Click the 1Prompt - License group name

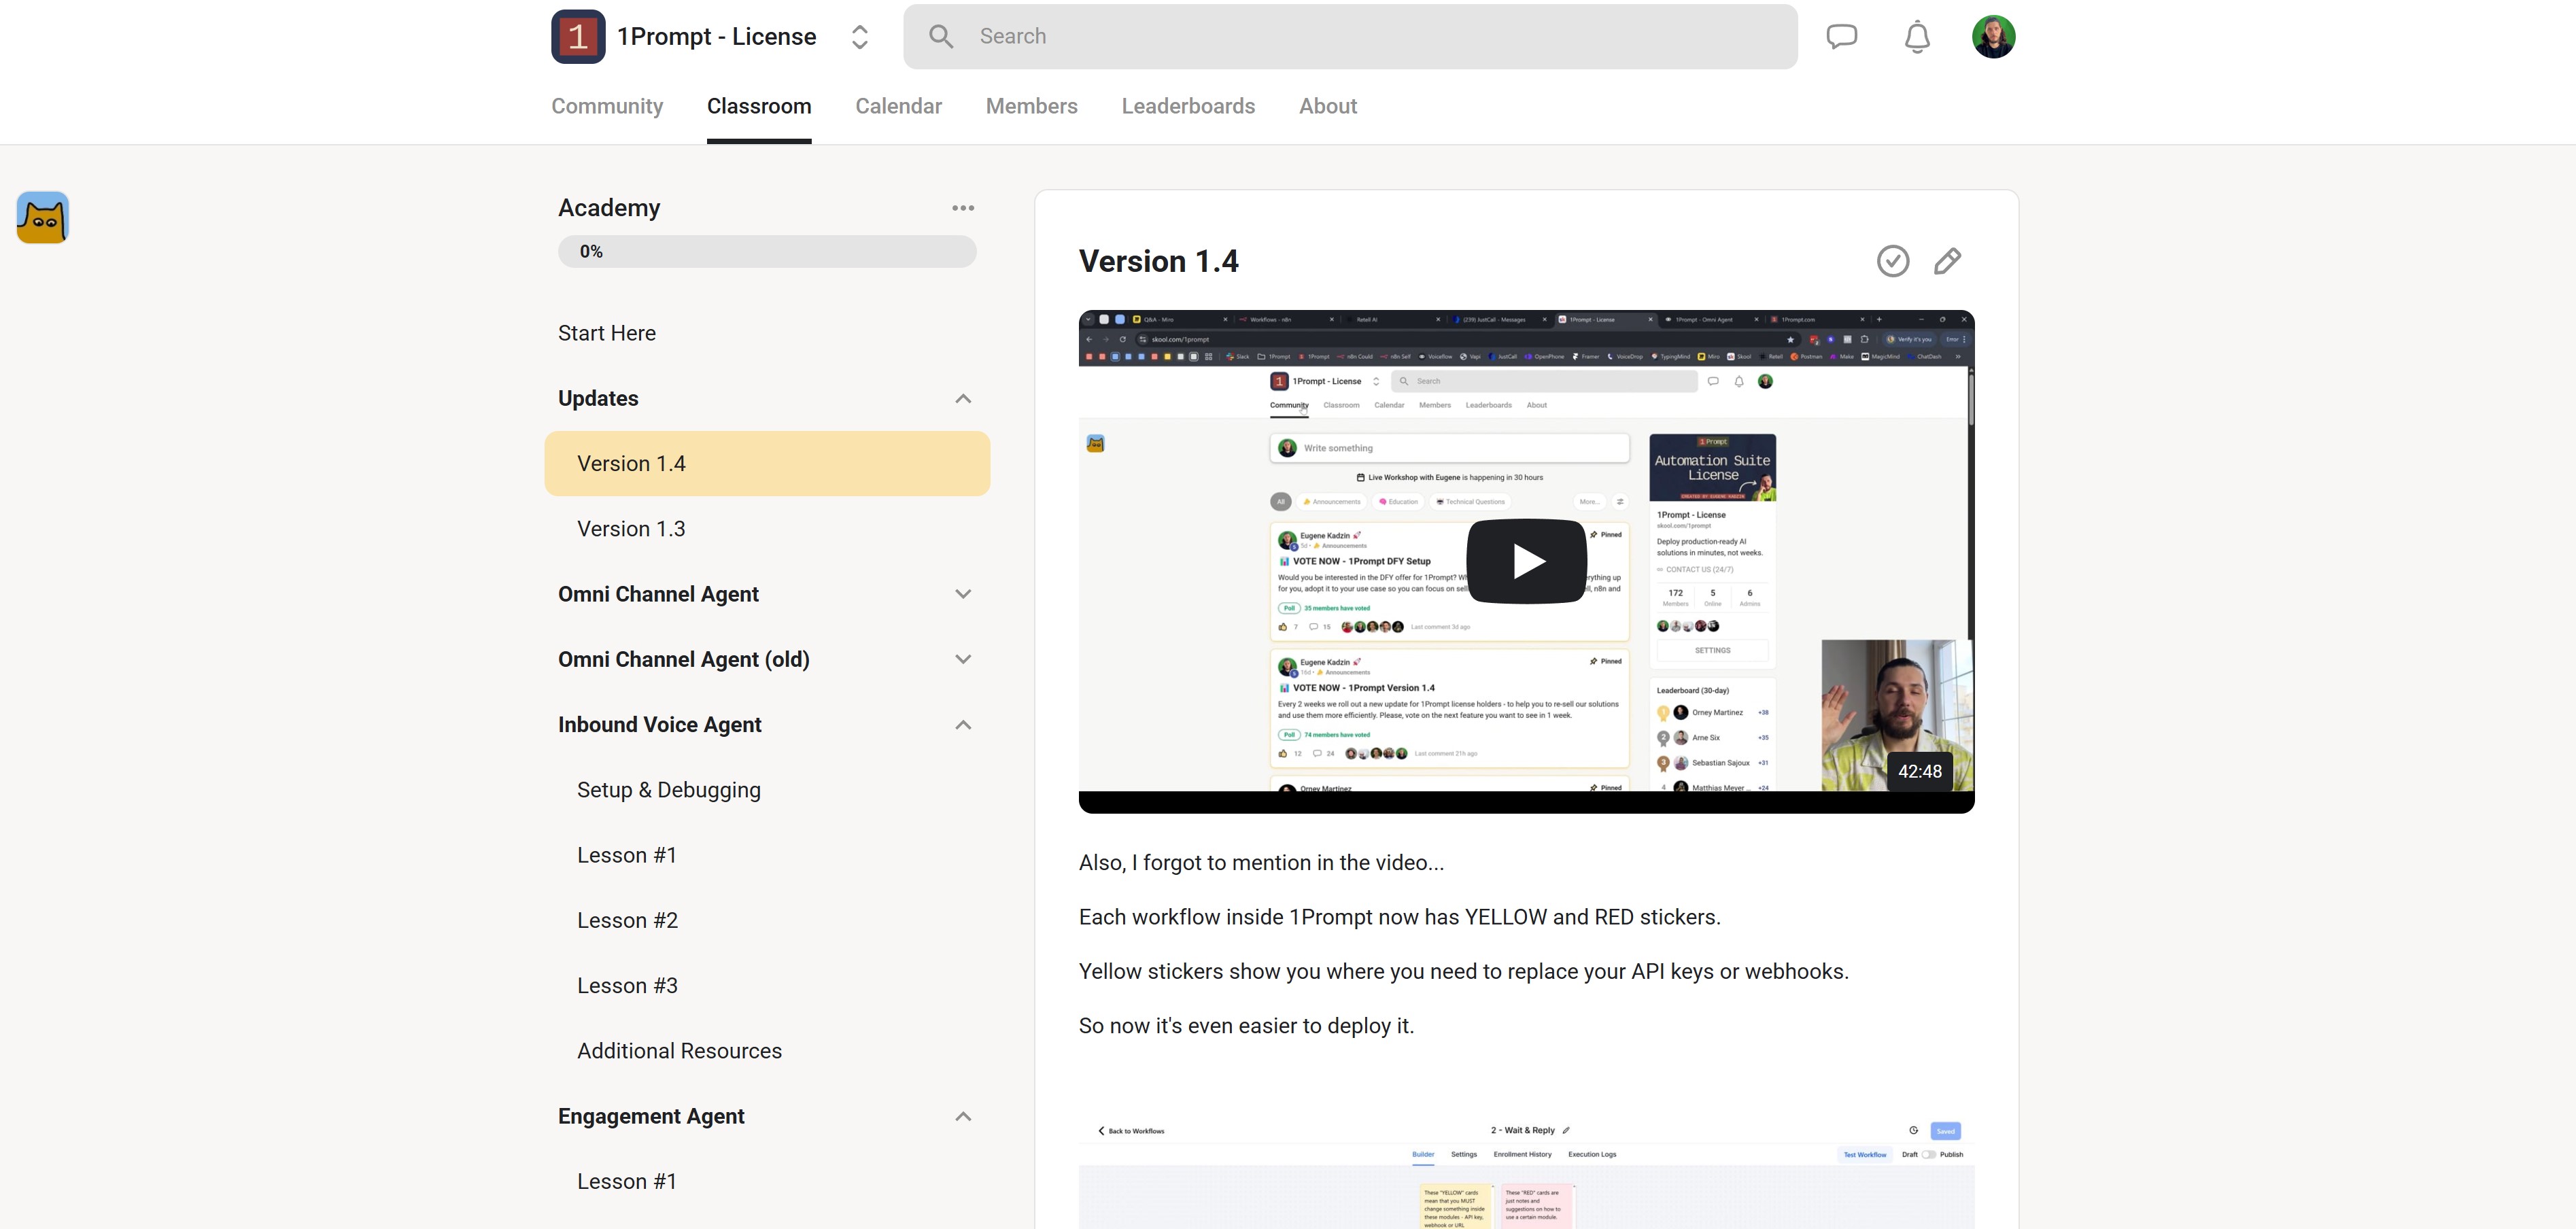(x=716, y=37)
